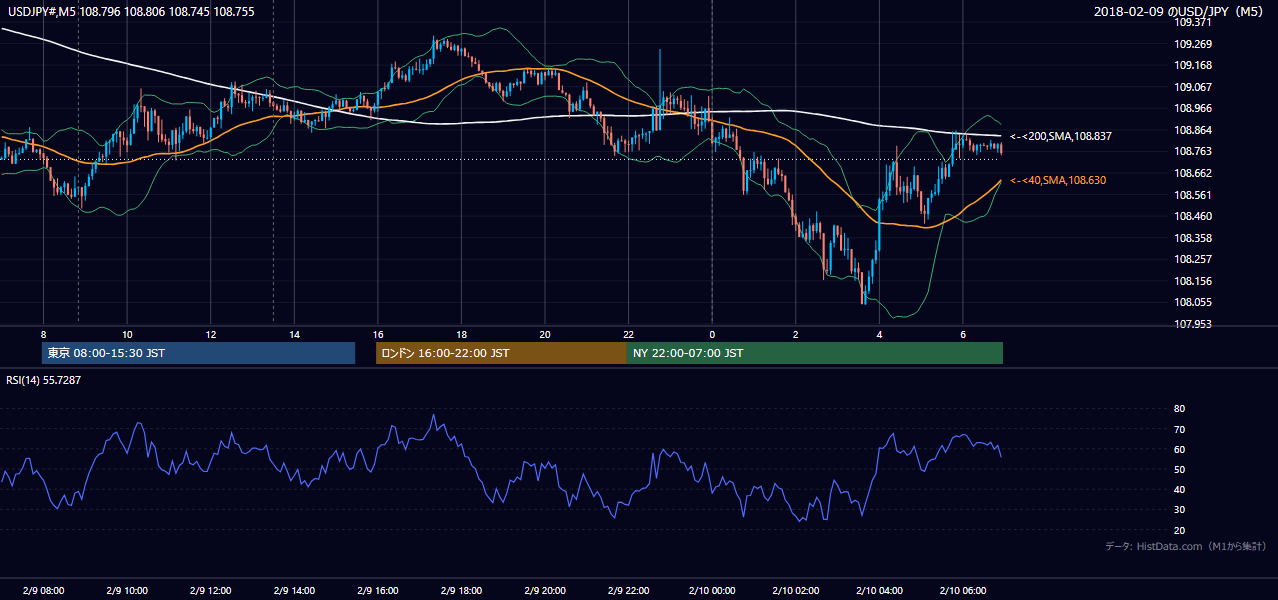Click hour tick 10 under the price chart
Viewport: 1278px width, 600px height.
point(127,333)
